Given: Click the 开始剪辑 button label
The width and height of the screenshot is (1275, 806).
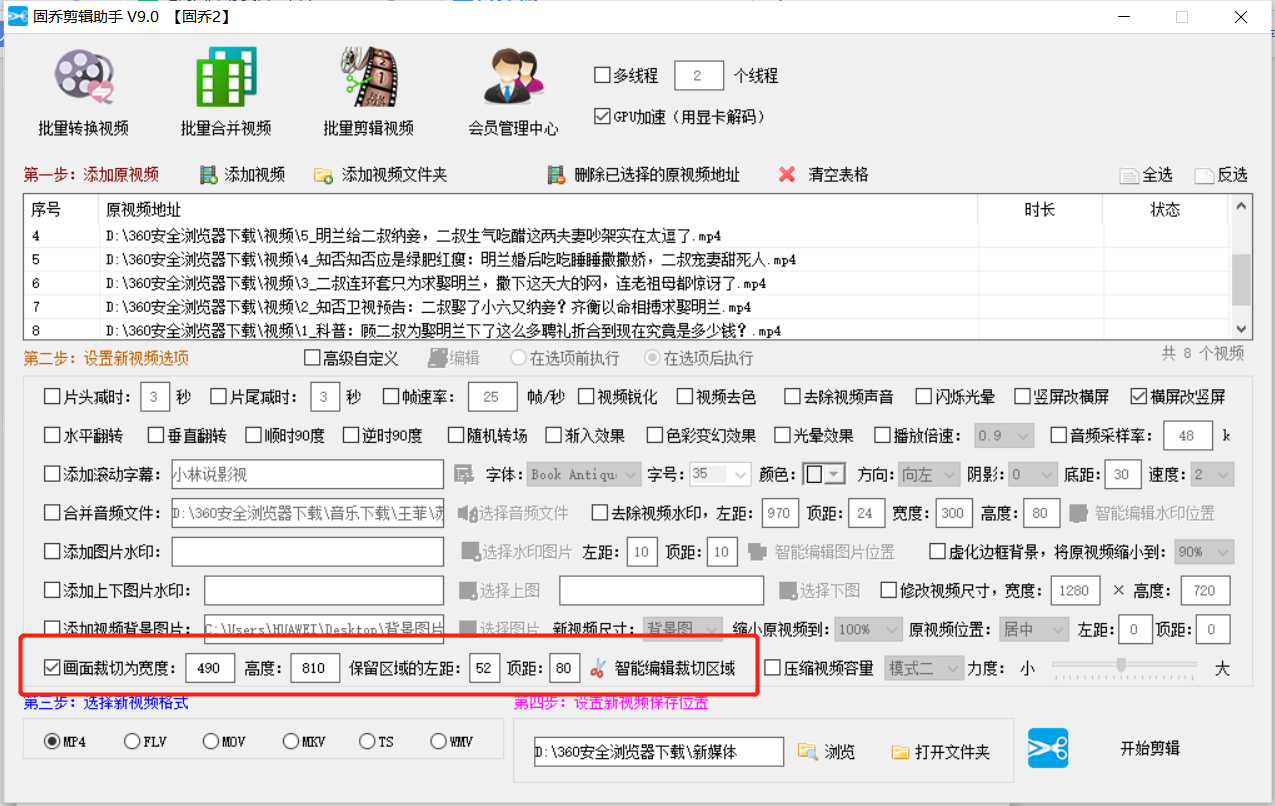Looking at the screenshot, I should click(x=1149, y=749).
